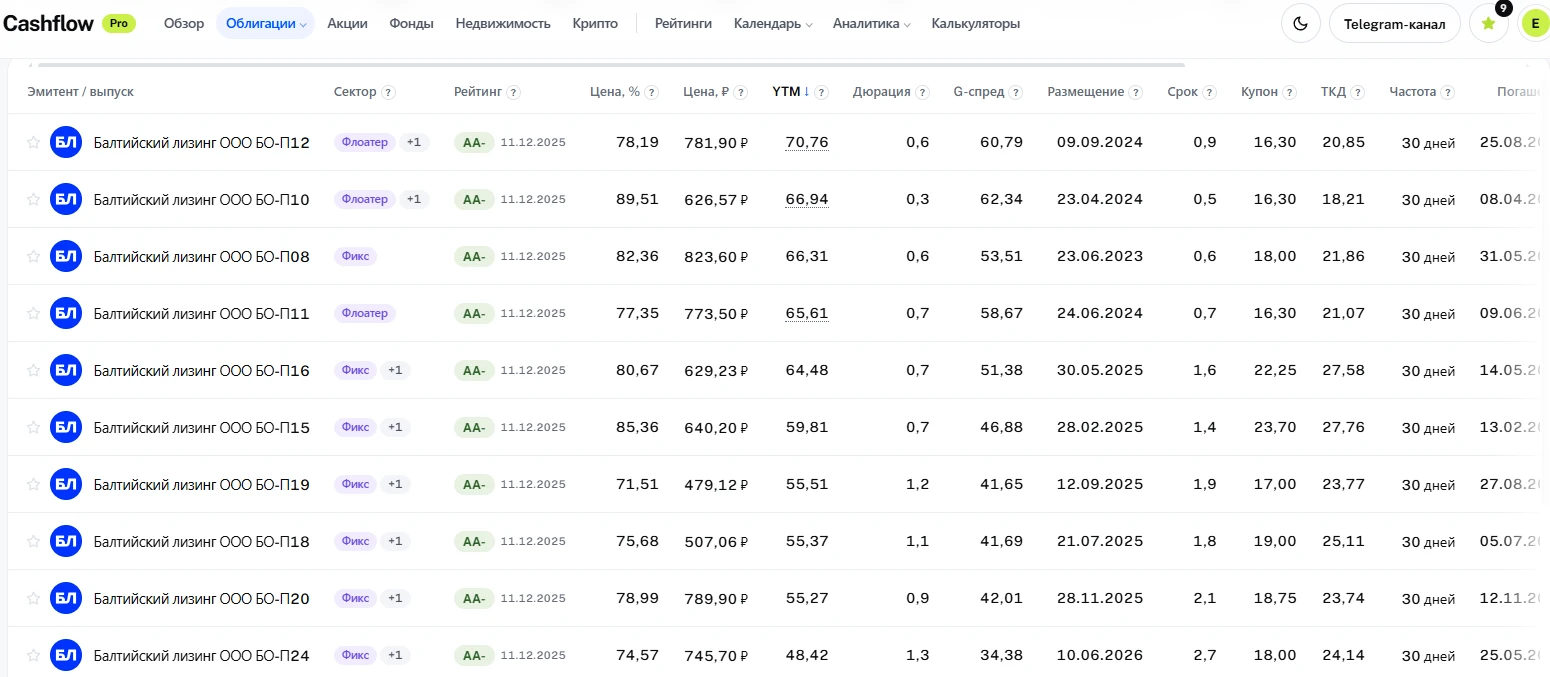This screenshot has height=677, width=1550.
Task: Click the YTM value 65,61
Action: 807,313
